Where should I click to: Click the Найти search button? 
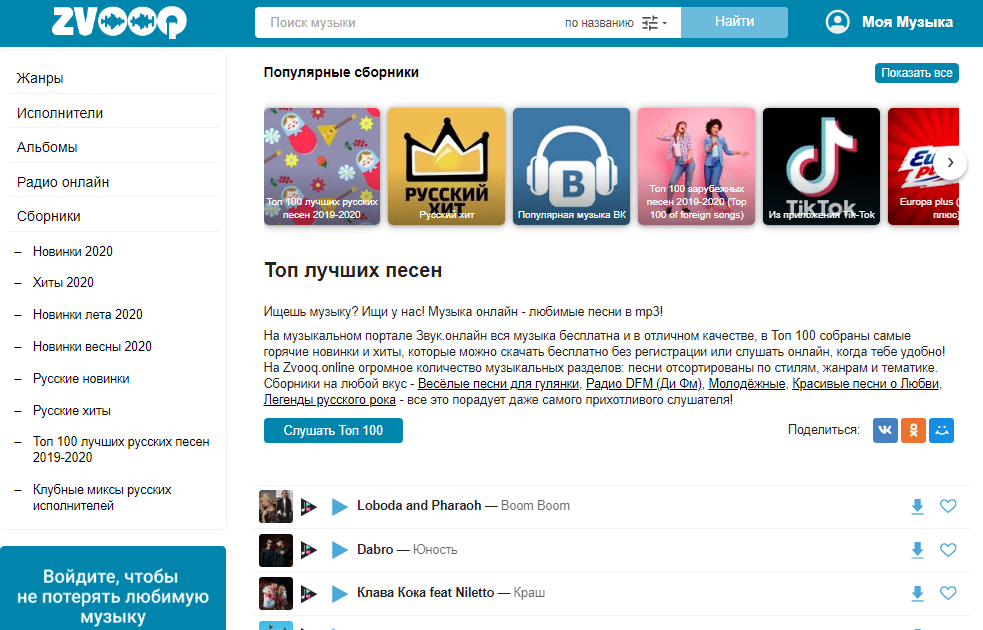[x=734, y=22]
